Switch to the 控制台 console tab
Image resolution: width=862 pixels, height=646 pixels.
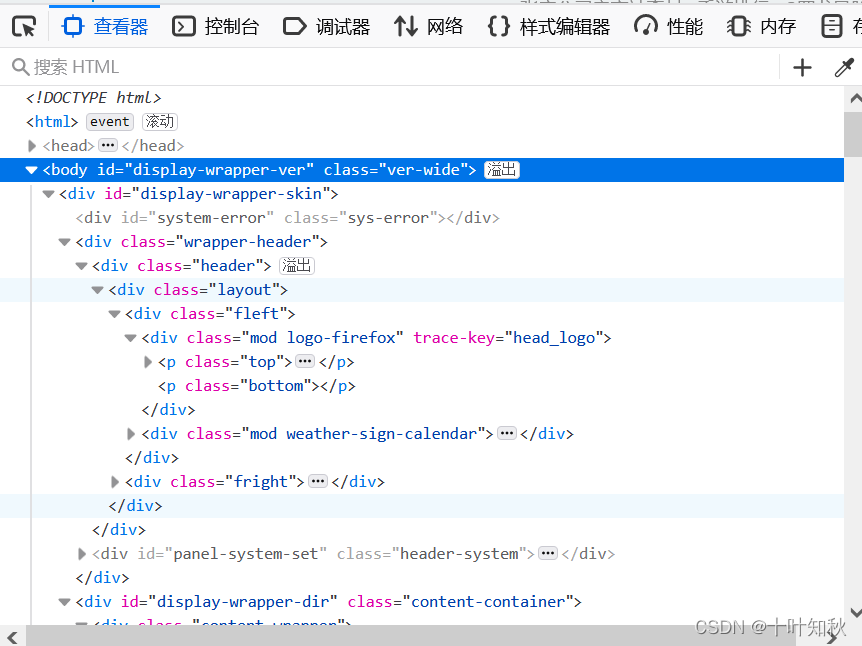click(216, 26)
